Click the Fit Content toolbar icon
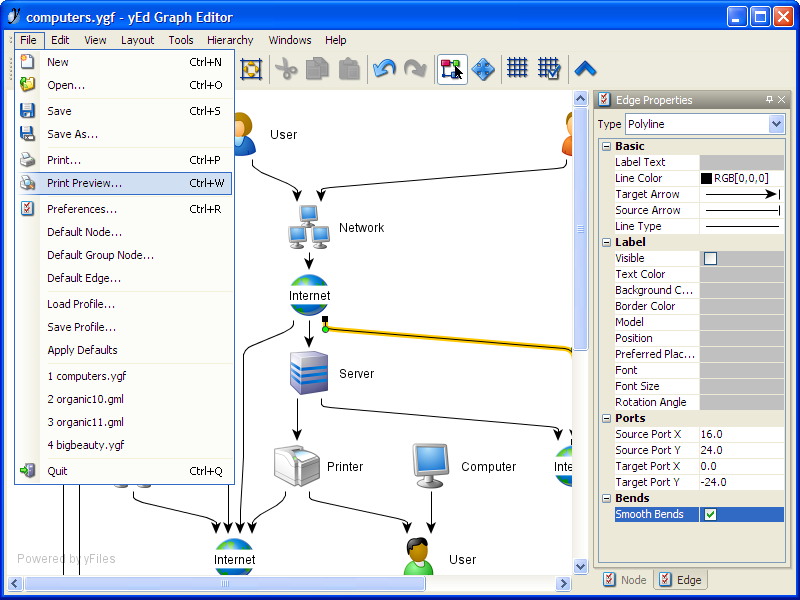 251,69
